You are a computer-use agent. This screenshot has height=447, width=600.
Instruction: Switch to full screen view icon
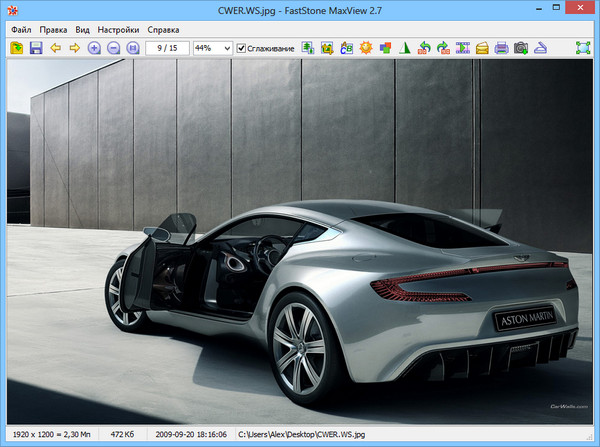pyautogui.click(x=583, y=48)
